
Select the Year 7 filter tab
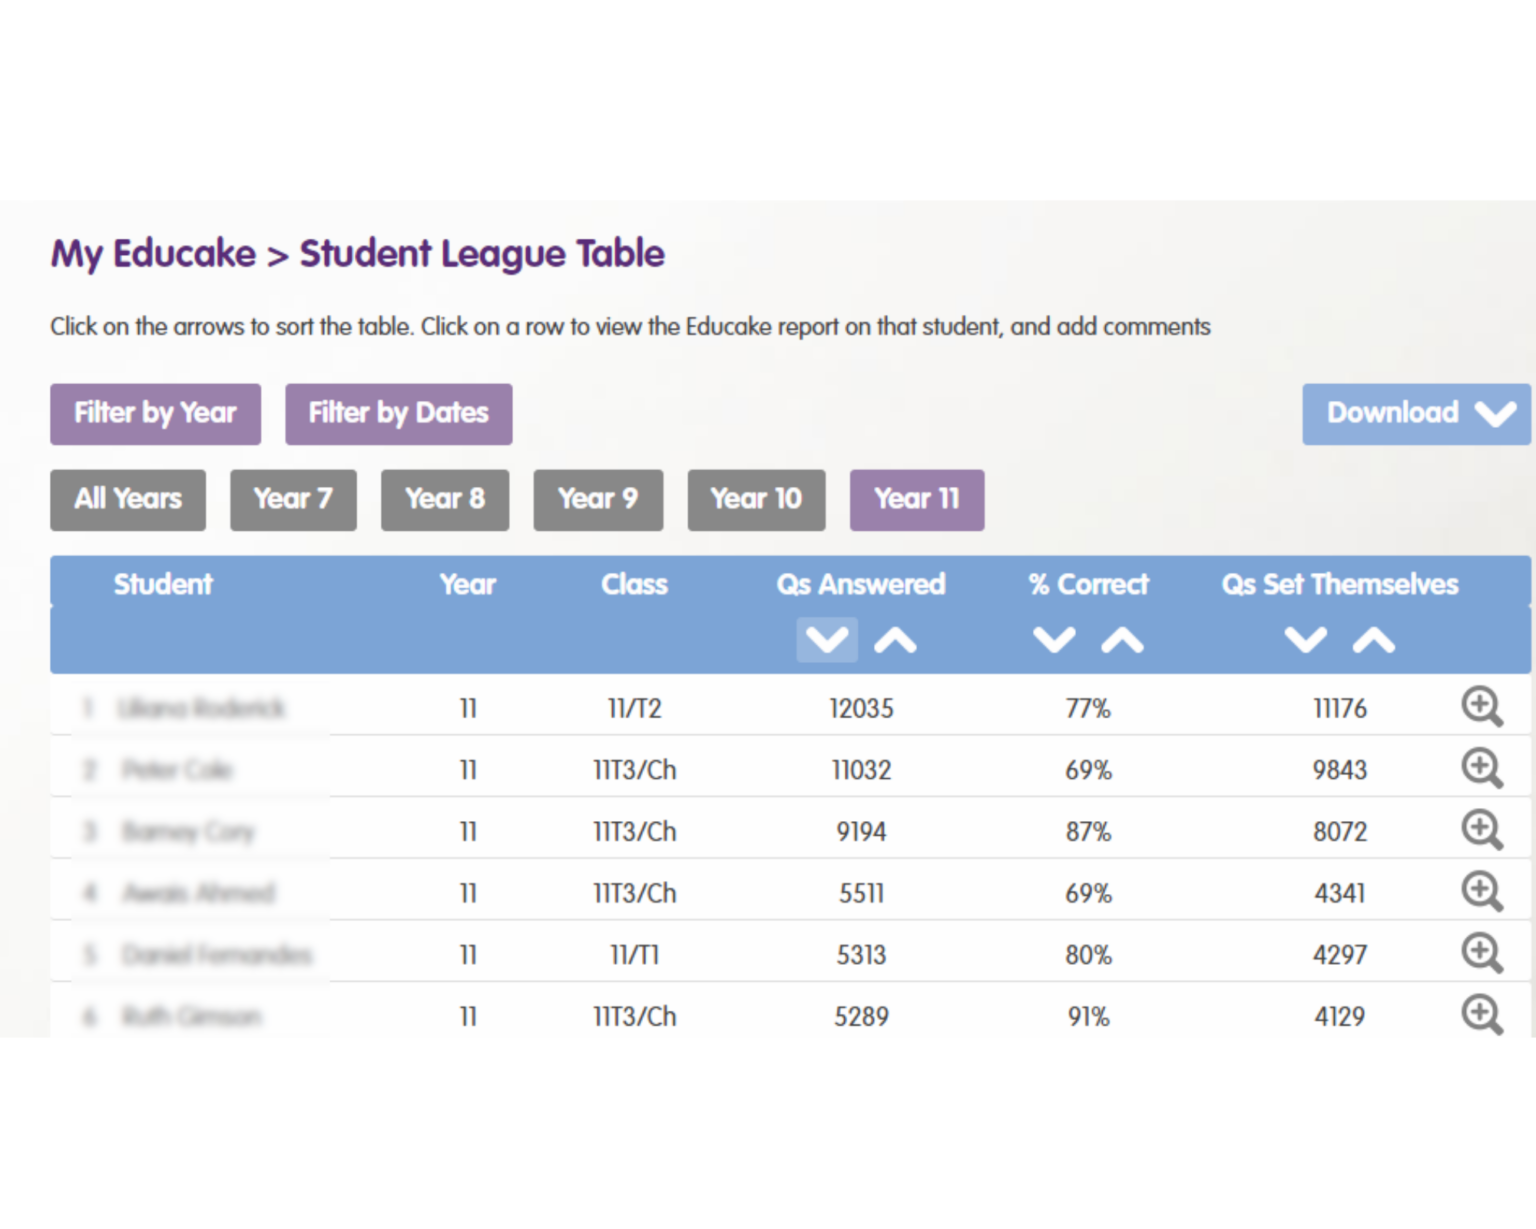coord(293,499)
